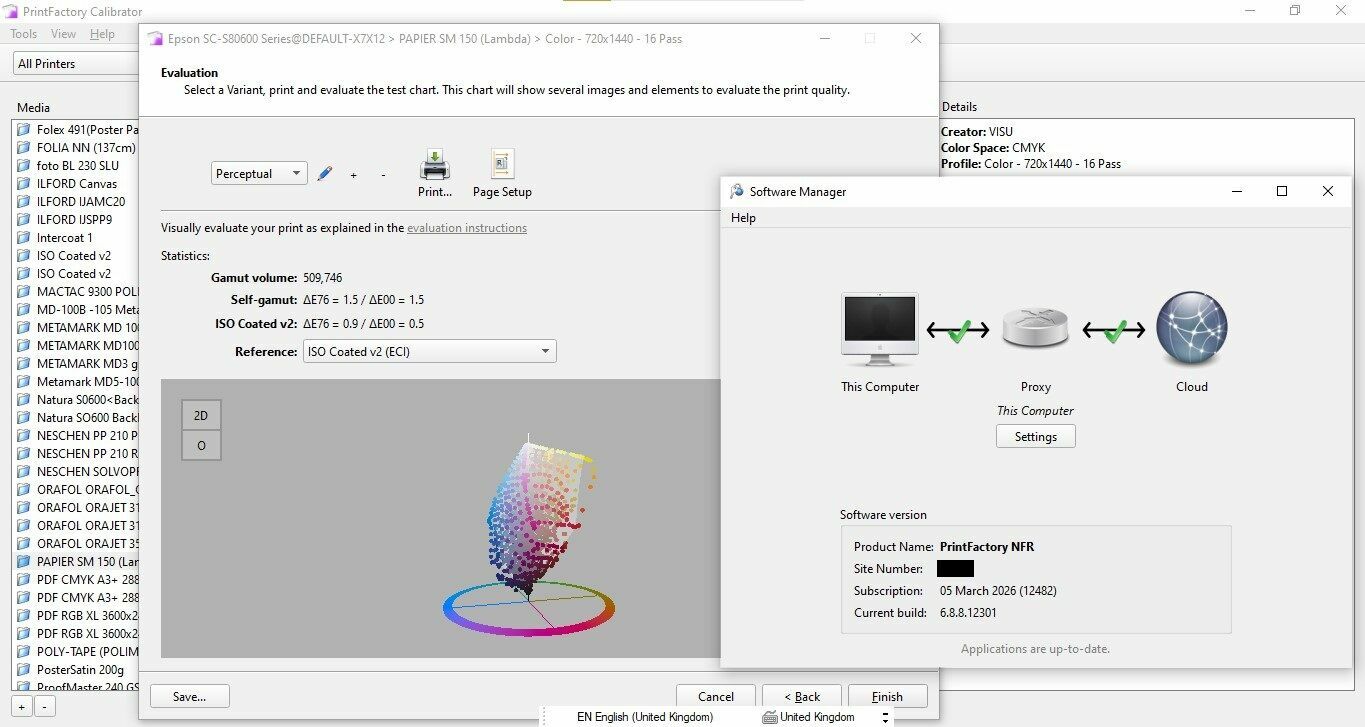
Task: Open the Perceptual variant dropdown
Action: (259, 174)
